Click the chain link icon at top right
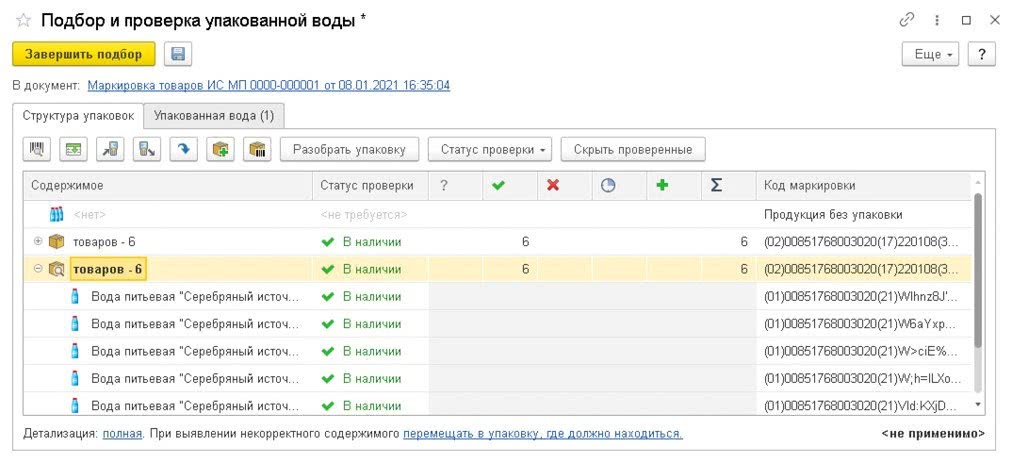Viewport: 1013px width, 463px height. 907,20
